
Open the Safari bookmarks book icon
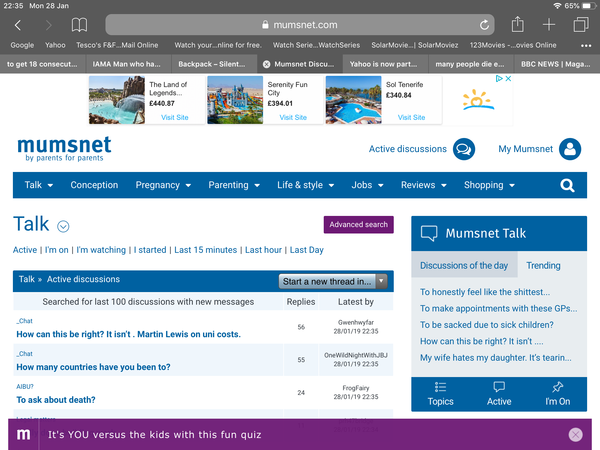[79, 25]
